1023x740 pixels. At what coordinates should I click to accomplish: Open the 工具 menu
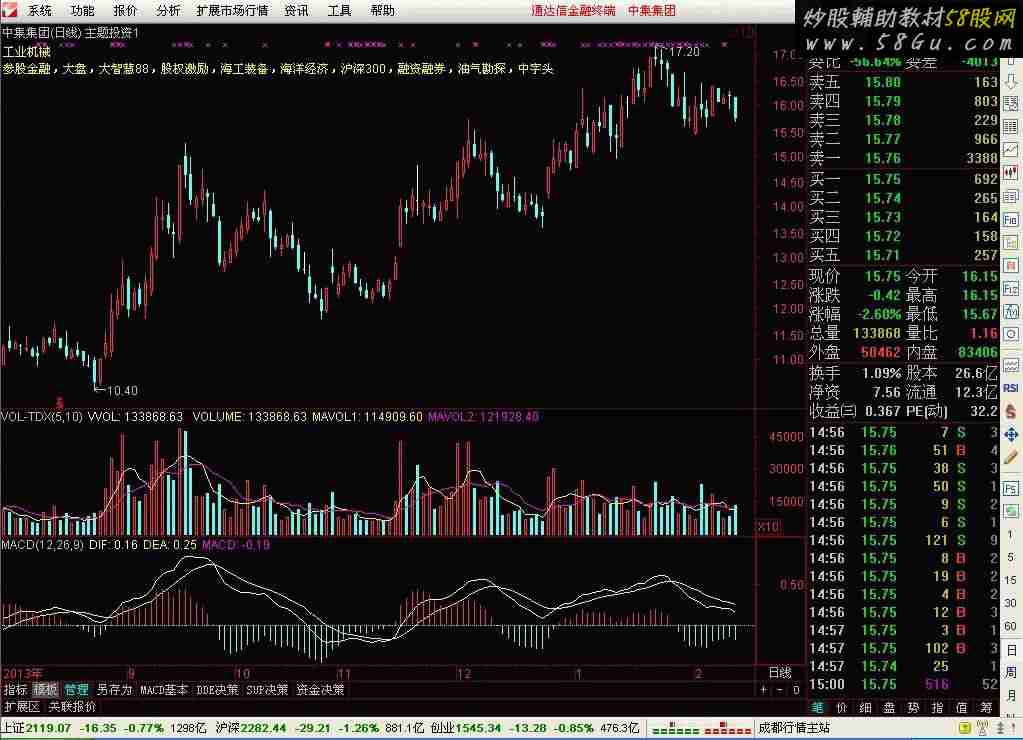339,10
